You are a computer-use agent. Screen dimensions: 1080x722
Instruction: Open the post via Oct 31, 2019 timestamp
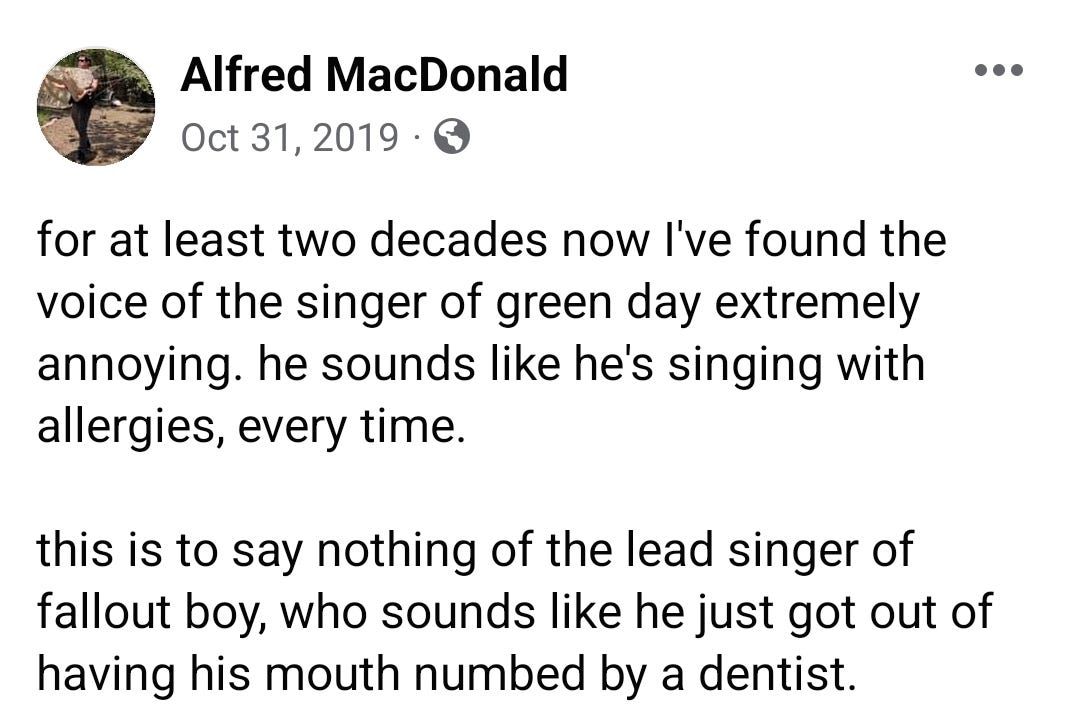[290, 137]
